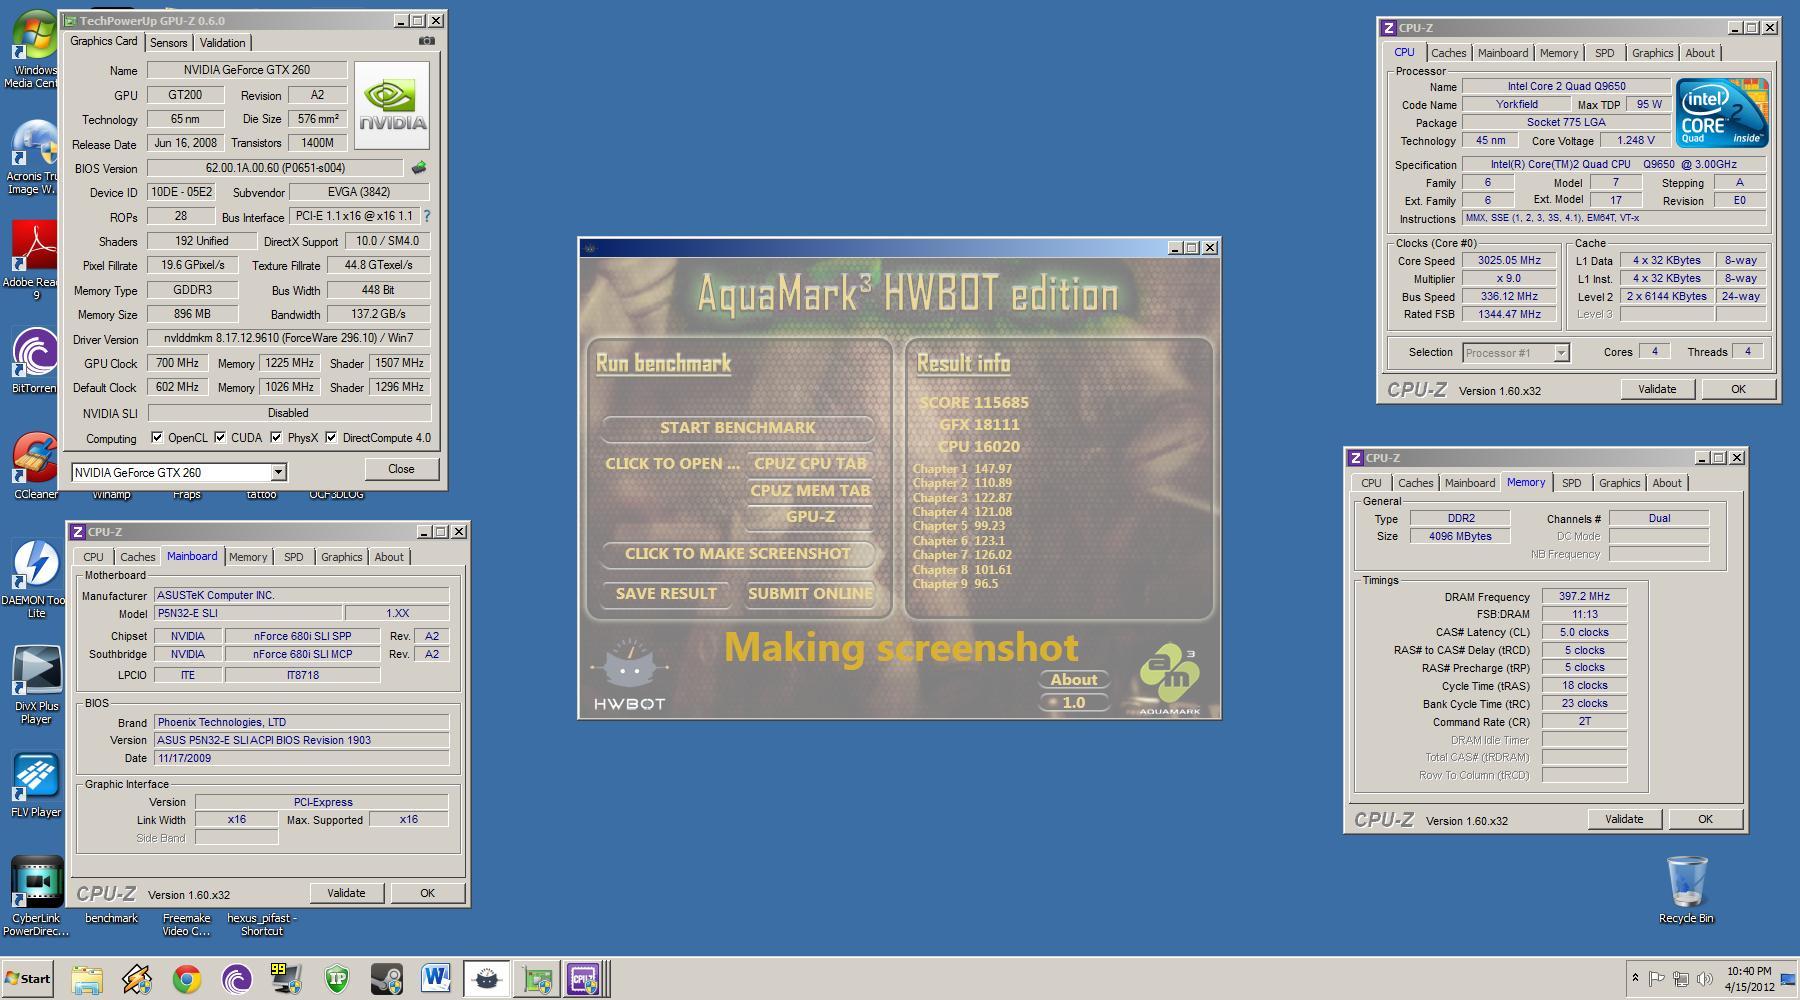The height and width of the screenshot is (1000, 1800).
Task: Toggle the OpenCL checkbox in GPU-Z
Action: [156, 437]
